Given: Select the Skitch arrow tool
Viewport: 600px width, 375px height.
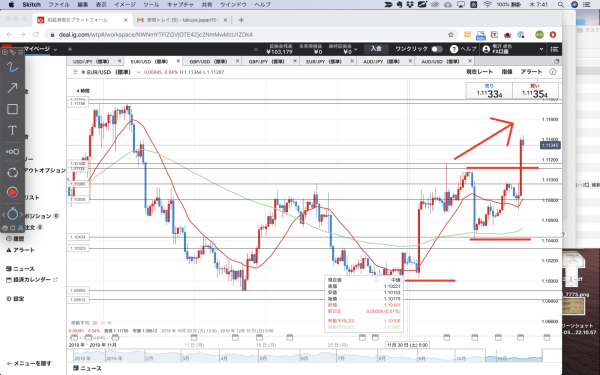Looking at the screenshot, I should click(12, 88).
